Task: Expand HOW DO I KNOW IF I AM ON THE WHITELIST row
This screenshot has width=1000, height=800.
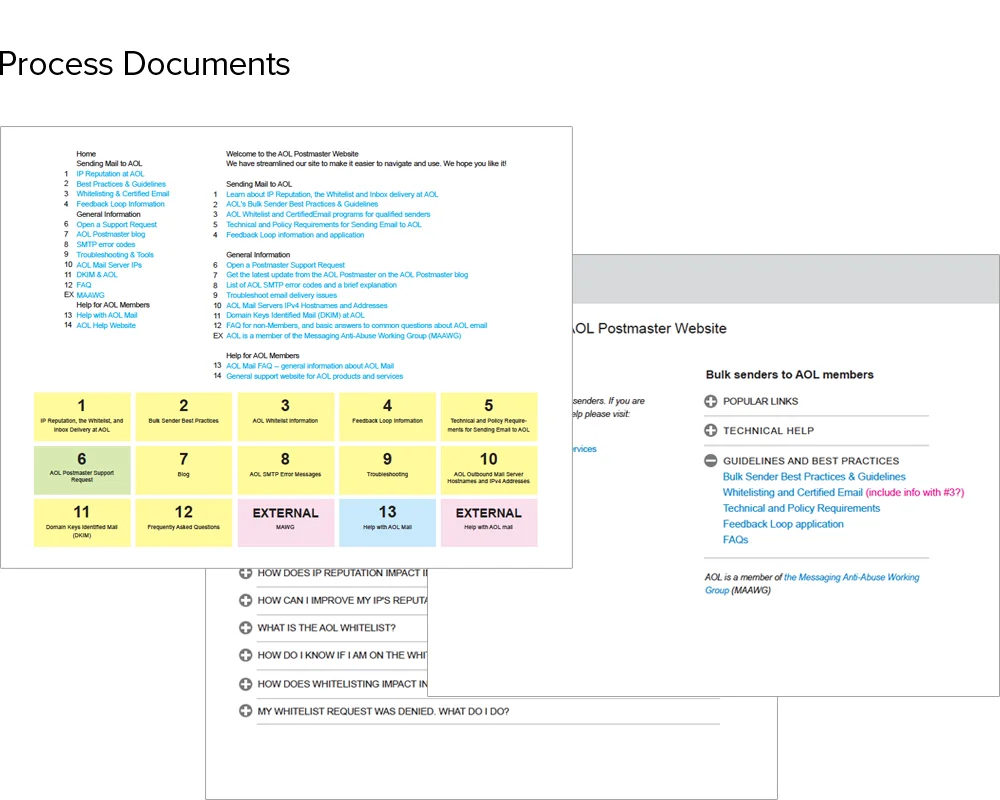Action: pos(246,655)
